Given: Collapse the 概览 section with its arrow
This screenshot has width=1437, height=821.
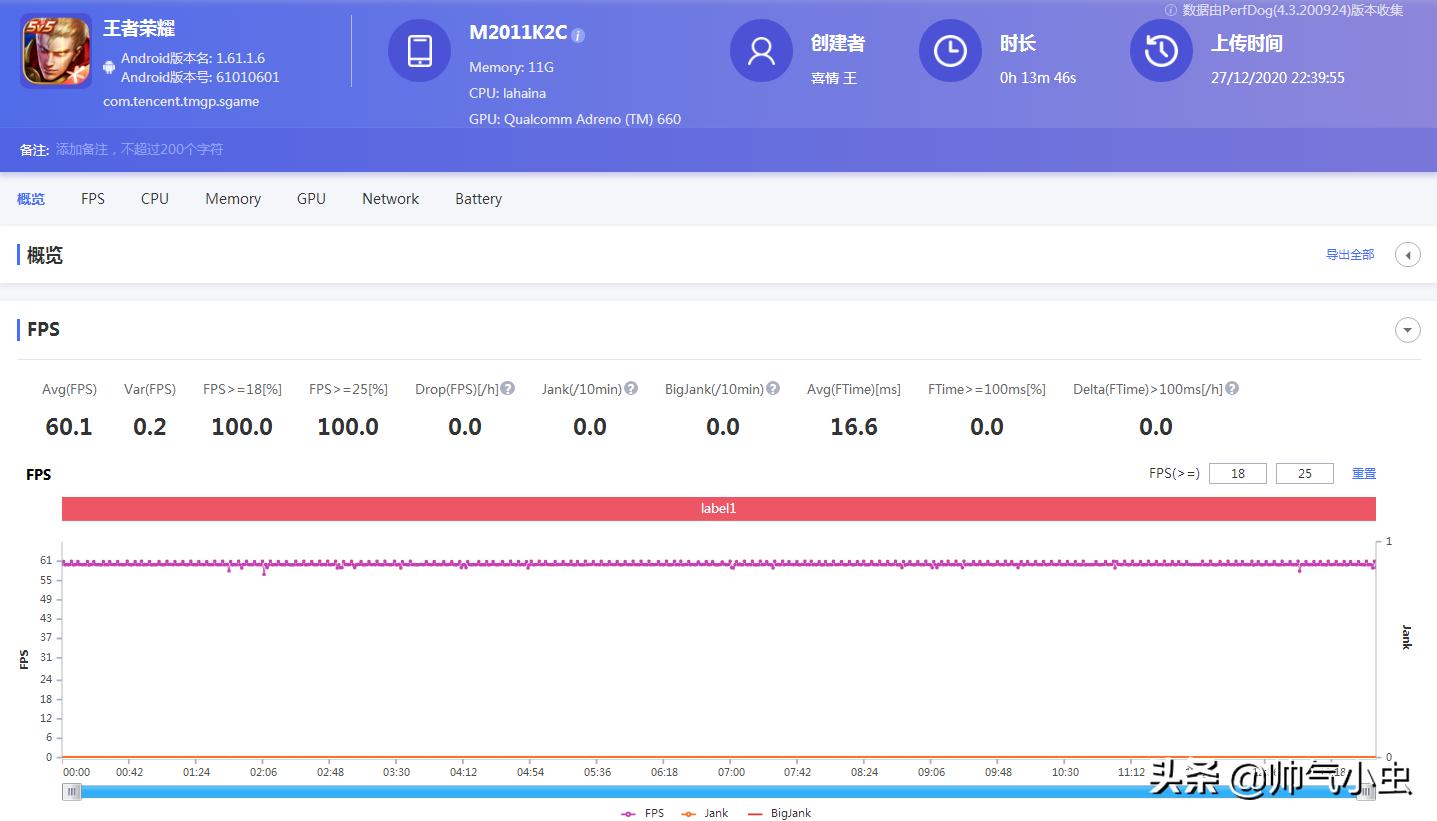Looking at the screenshot, I should click(x=1408, y=254).
